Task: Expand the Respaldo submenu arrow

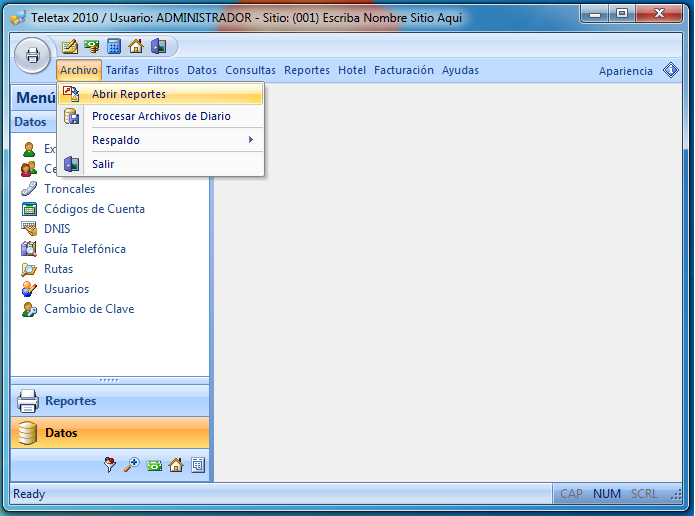Action: [x=251, y=140]
